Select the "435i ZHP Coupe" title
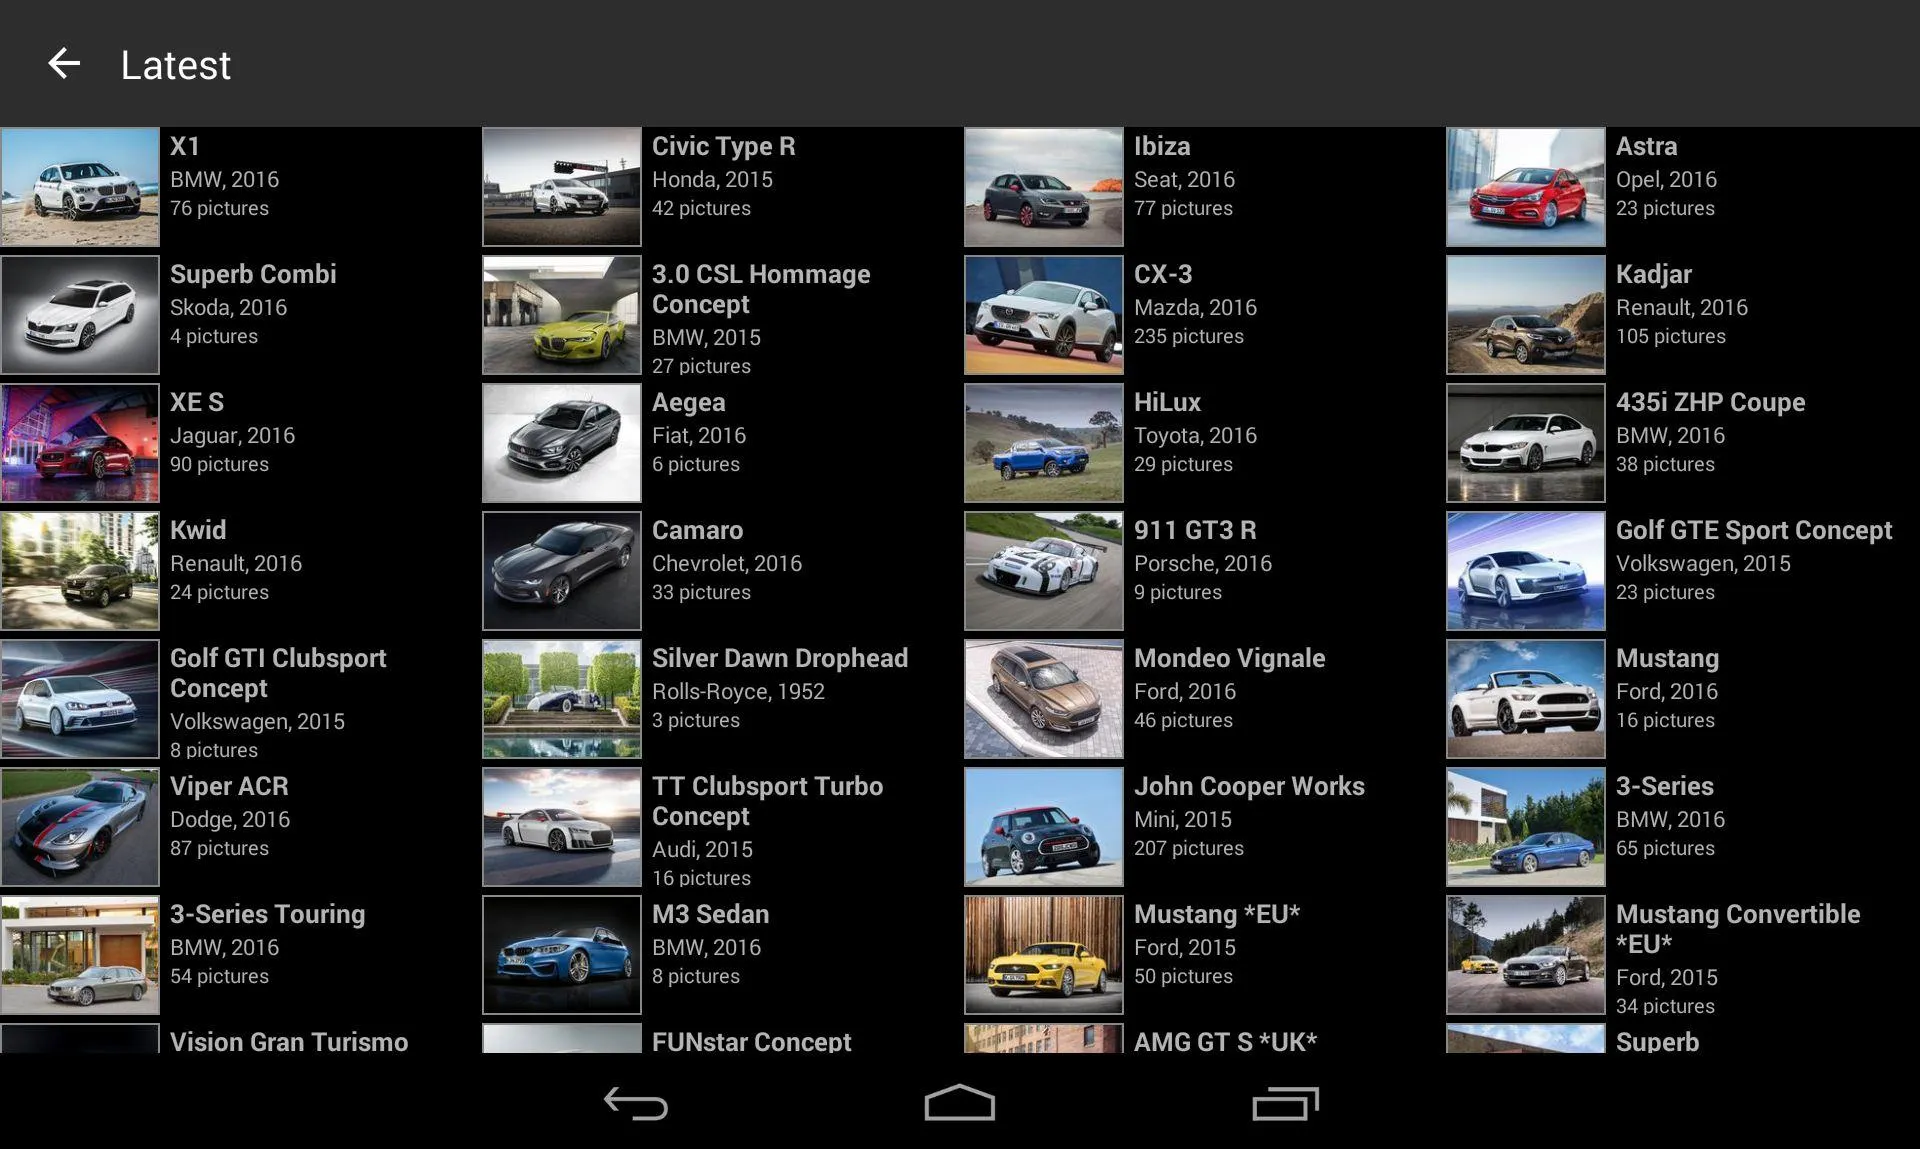The image size is (1920, 1149). 1711,402
